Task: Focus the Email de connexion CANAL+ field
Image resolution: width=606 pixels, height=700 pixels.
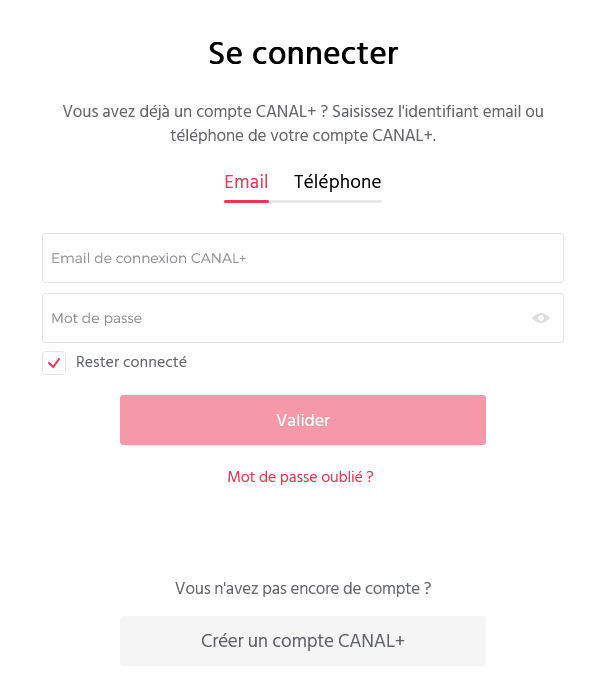Action: (x=303, y=258)
